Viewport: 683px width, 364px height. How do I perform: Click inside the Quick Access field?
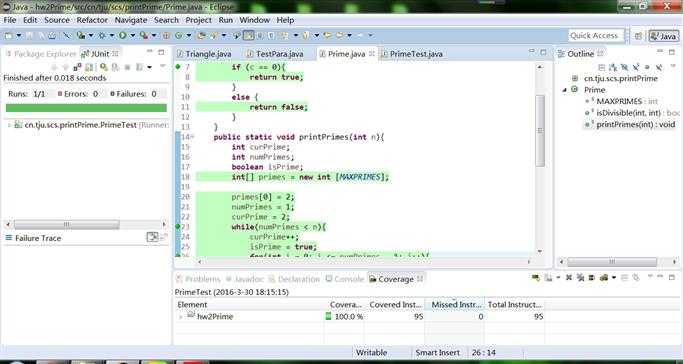click(596, 36)
